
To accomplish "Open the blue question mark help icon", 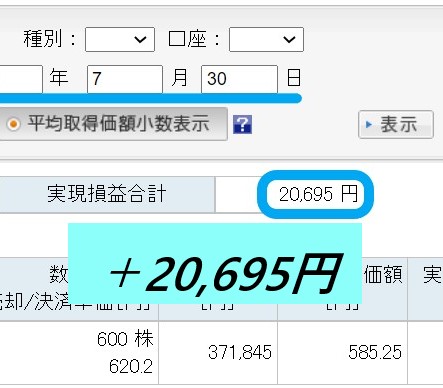I will tap(242, 124).
